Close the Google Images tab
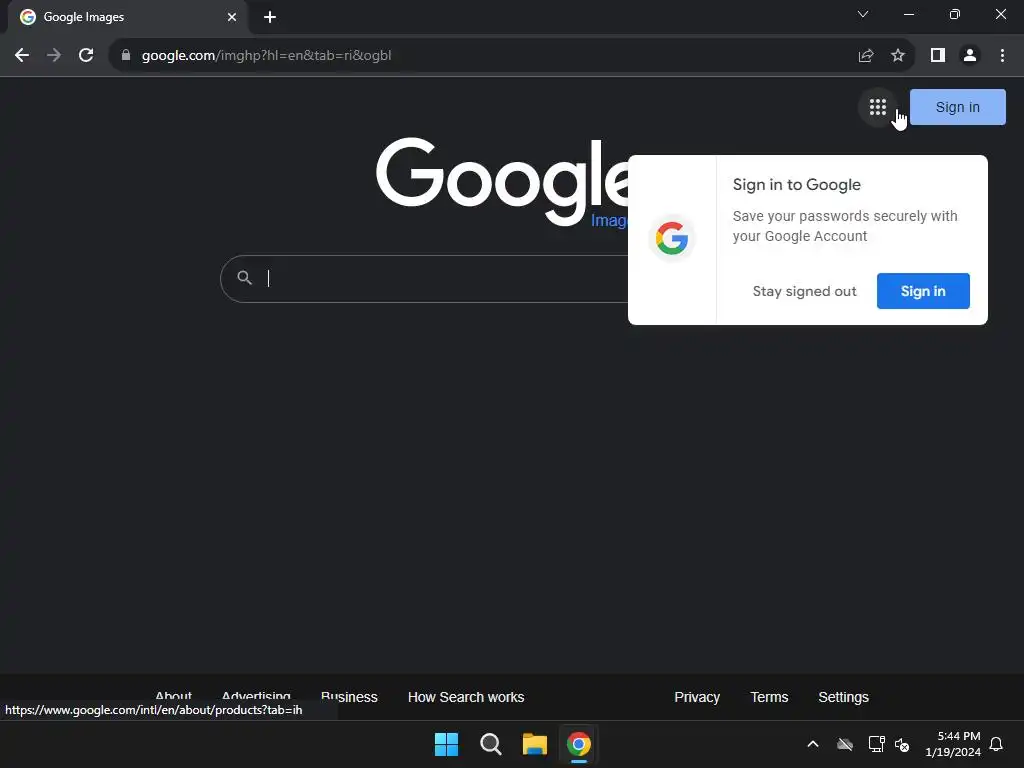 232,17
